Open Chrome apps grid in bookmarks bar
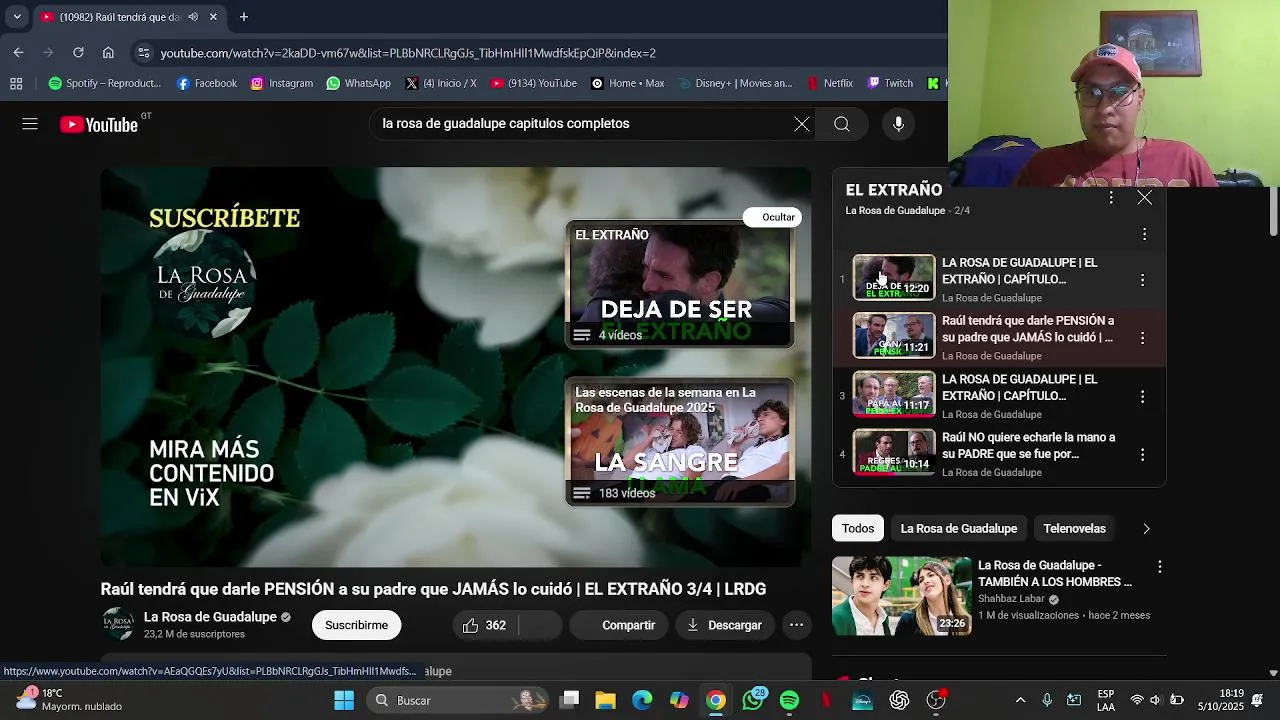The image size is (1280, 720). coord(16,84)
